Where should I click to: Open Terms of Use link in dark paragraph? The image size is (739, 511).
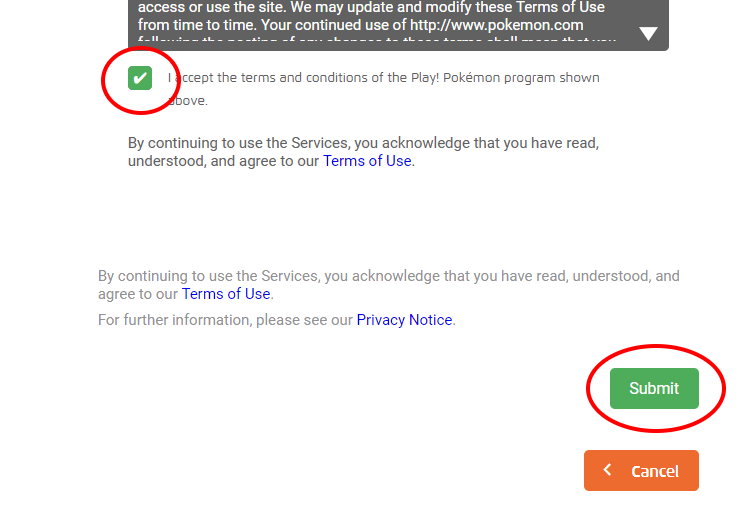[x=367, y=160]
